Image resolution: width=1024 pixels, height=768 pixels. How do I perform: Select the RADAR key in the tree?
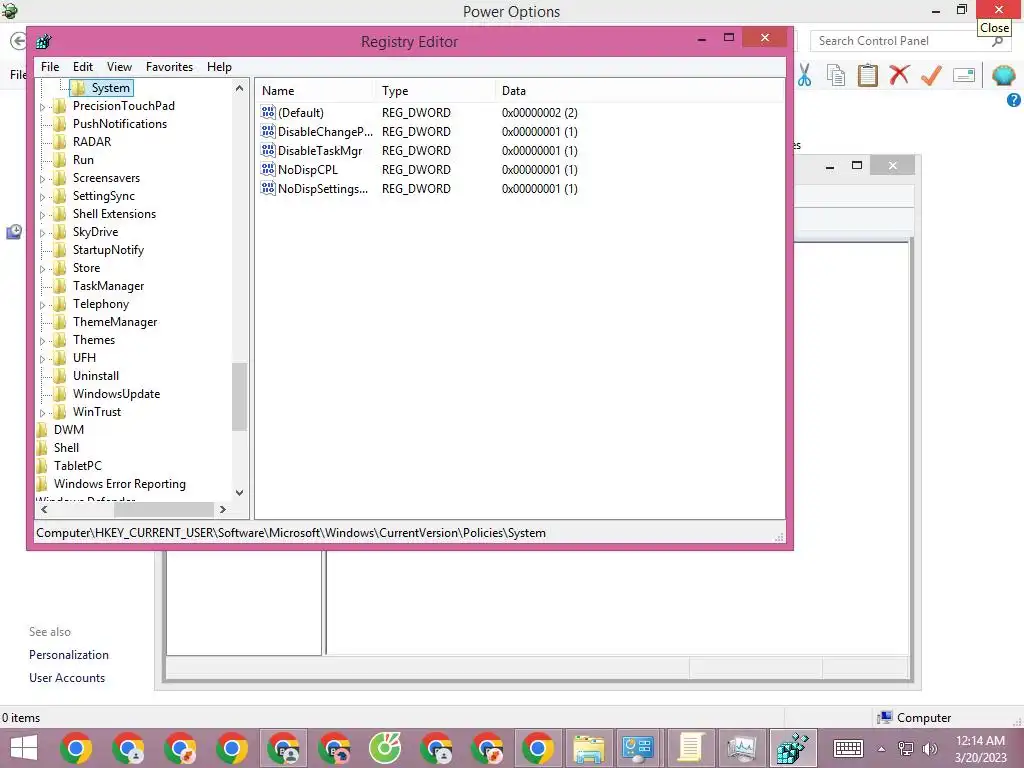(x=91, y=142)
